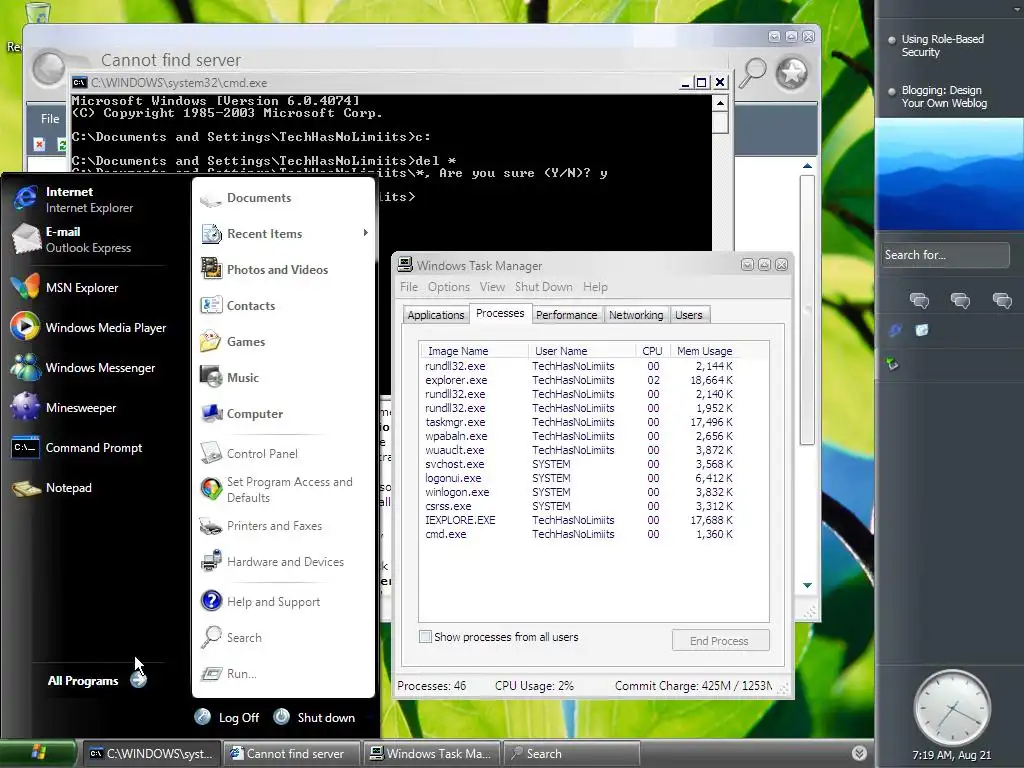Open Computer from Start menu

point(241,413)
